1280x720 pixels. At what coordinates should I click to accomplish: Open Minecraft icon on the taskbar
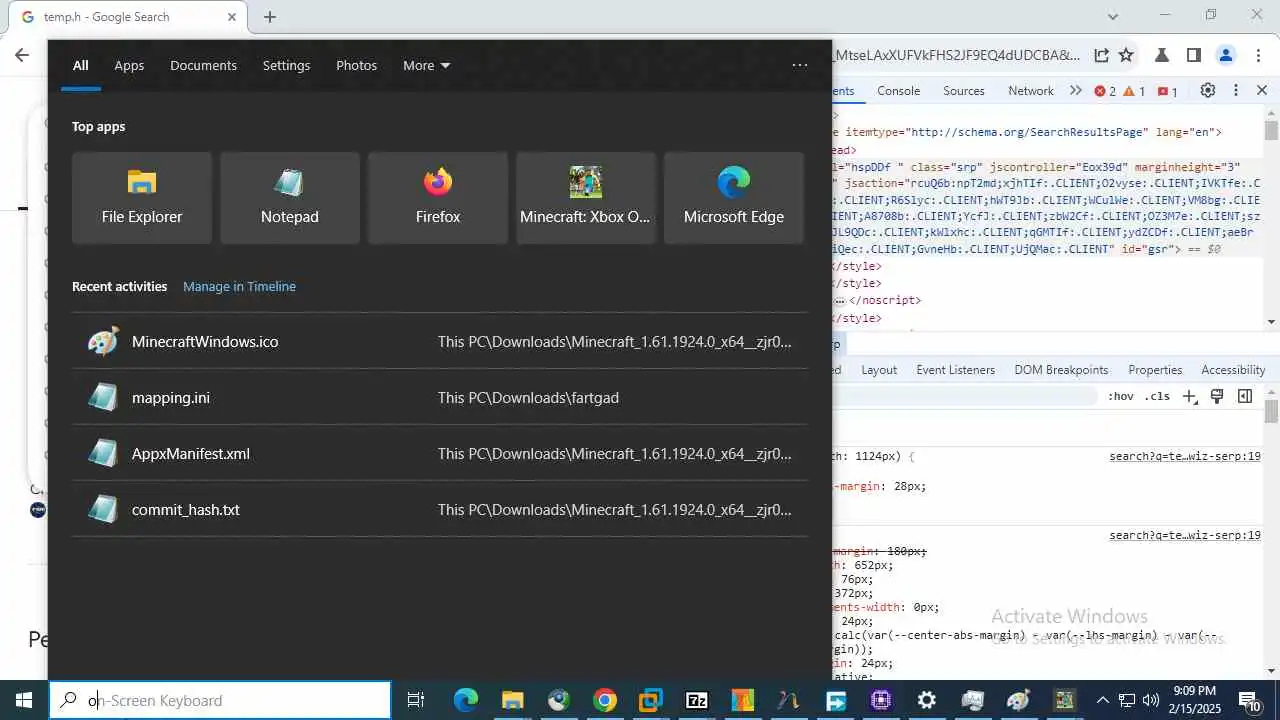(x=1064, y=700)
